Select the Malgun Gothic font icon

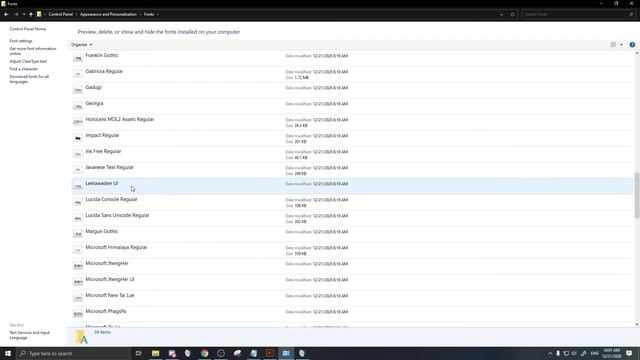[x=78, y=234]
